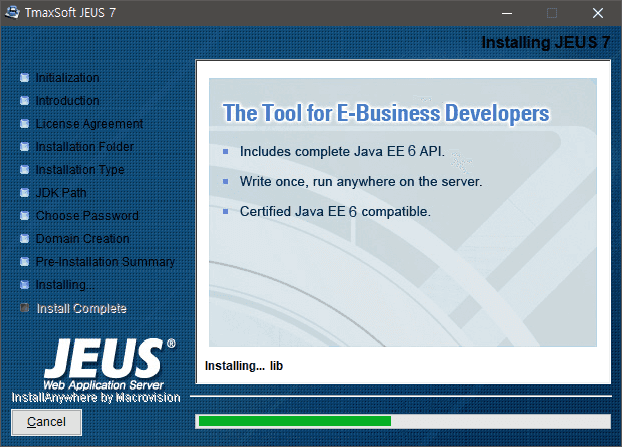
Task: Click the TmaxSoft JEUS title bar icon
Action: pos(12,13)
